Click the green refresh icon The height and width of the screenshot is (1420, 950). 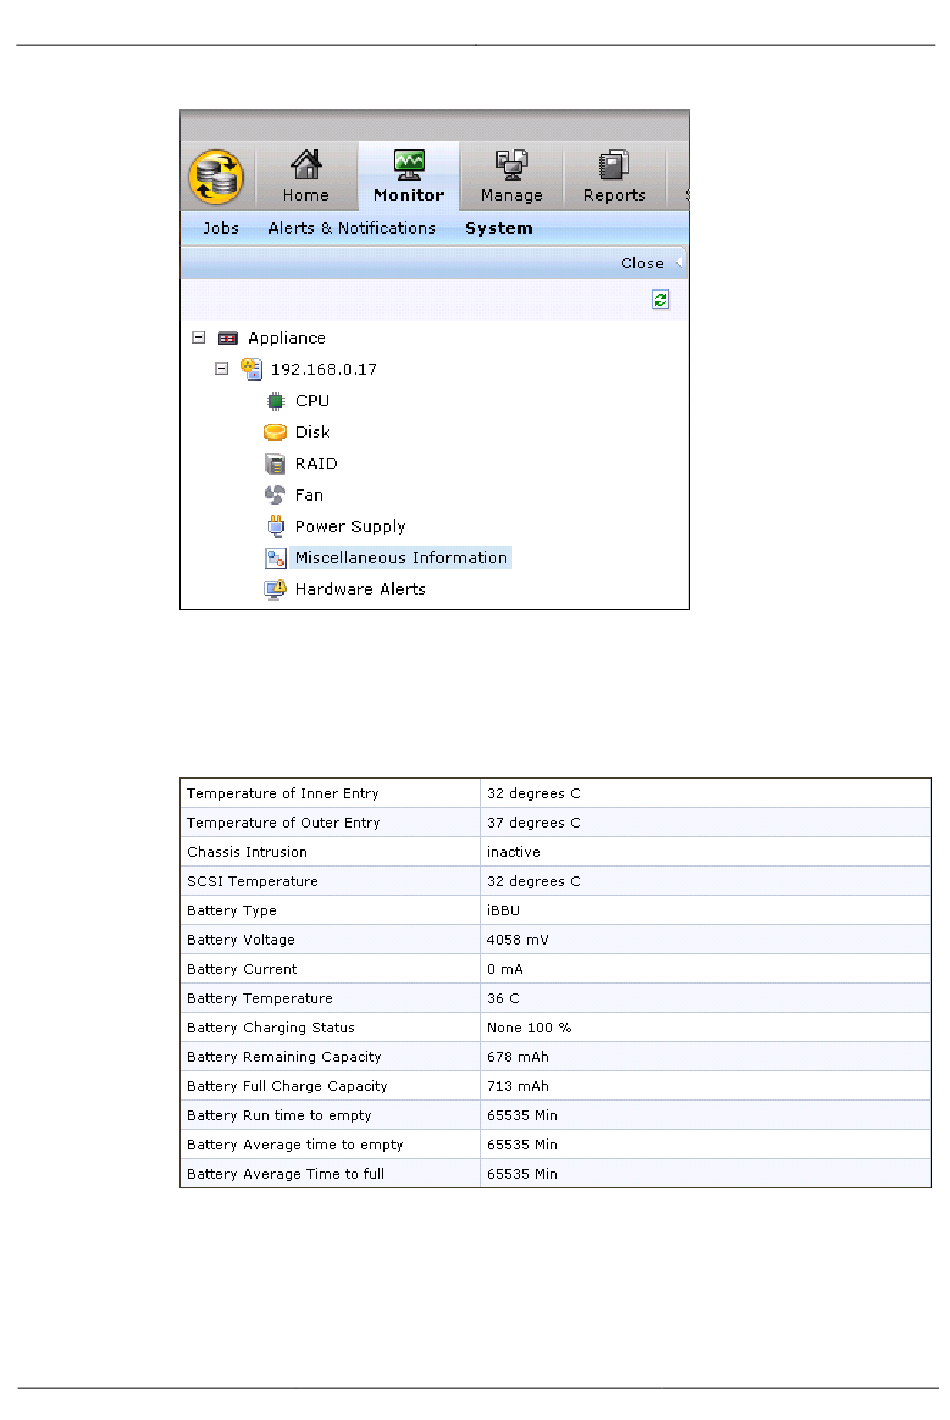[x=660, y=299]
